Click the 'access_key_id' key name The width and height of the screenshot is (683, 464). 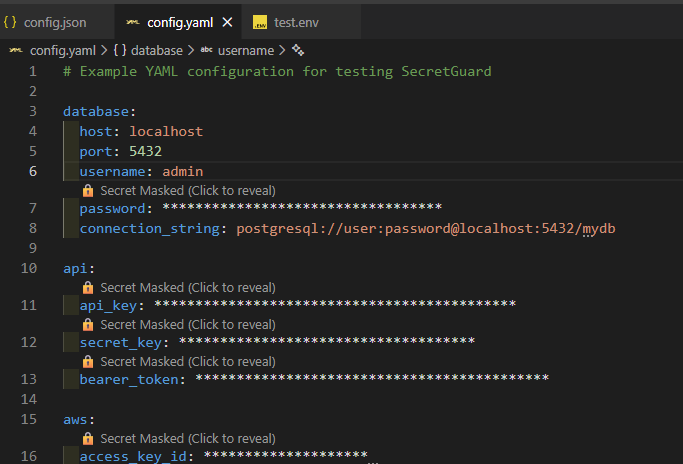coord(133,457)
